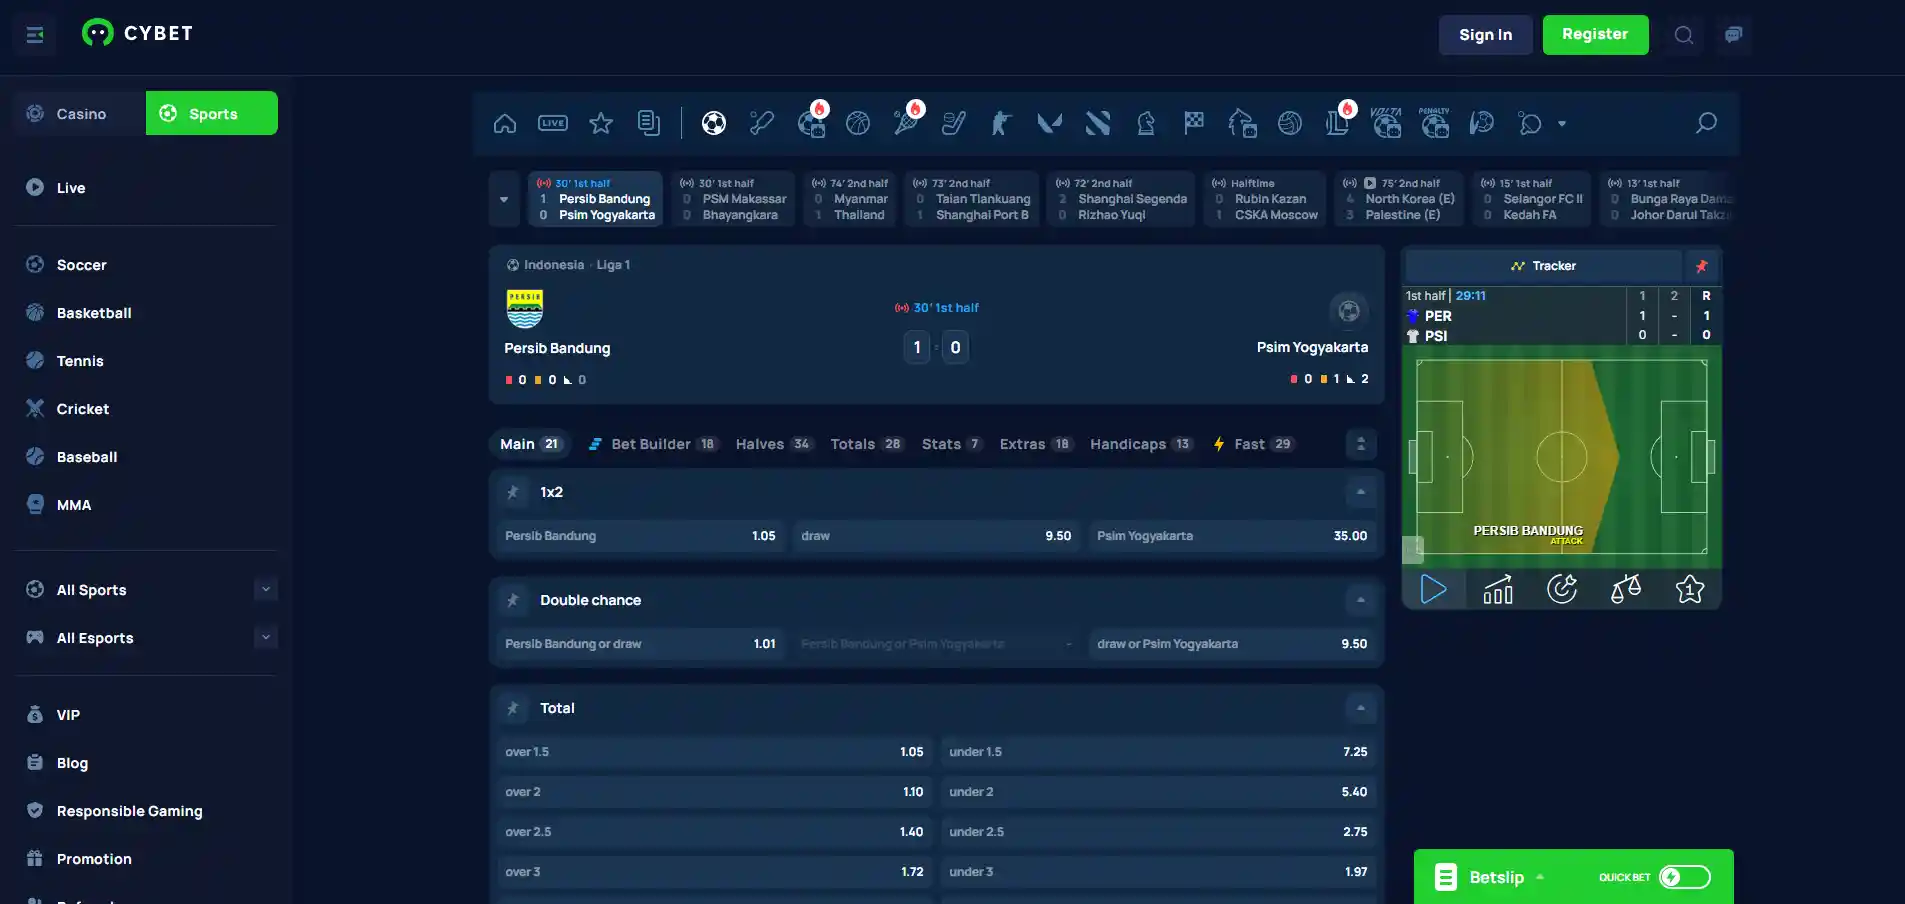The height and width of the screenshot is (904, 1905).
Task: Pin the Tracker panel
Action: tap(1701, 266)
